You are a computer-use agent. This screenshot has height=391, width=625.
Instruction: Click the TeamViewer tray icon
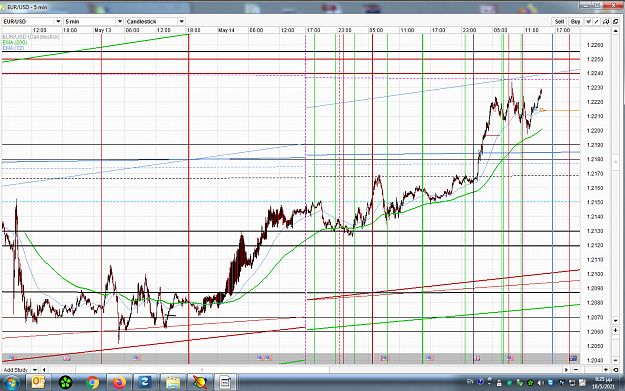[550, 383]
